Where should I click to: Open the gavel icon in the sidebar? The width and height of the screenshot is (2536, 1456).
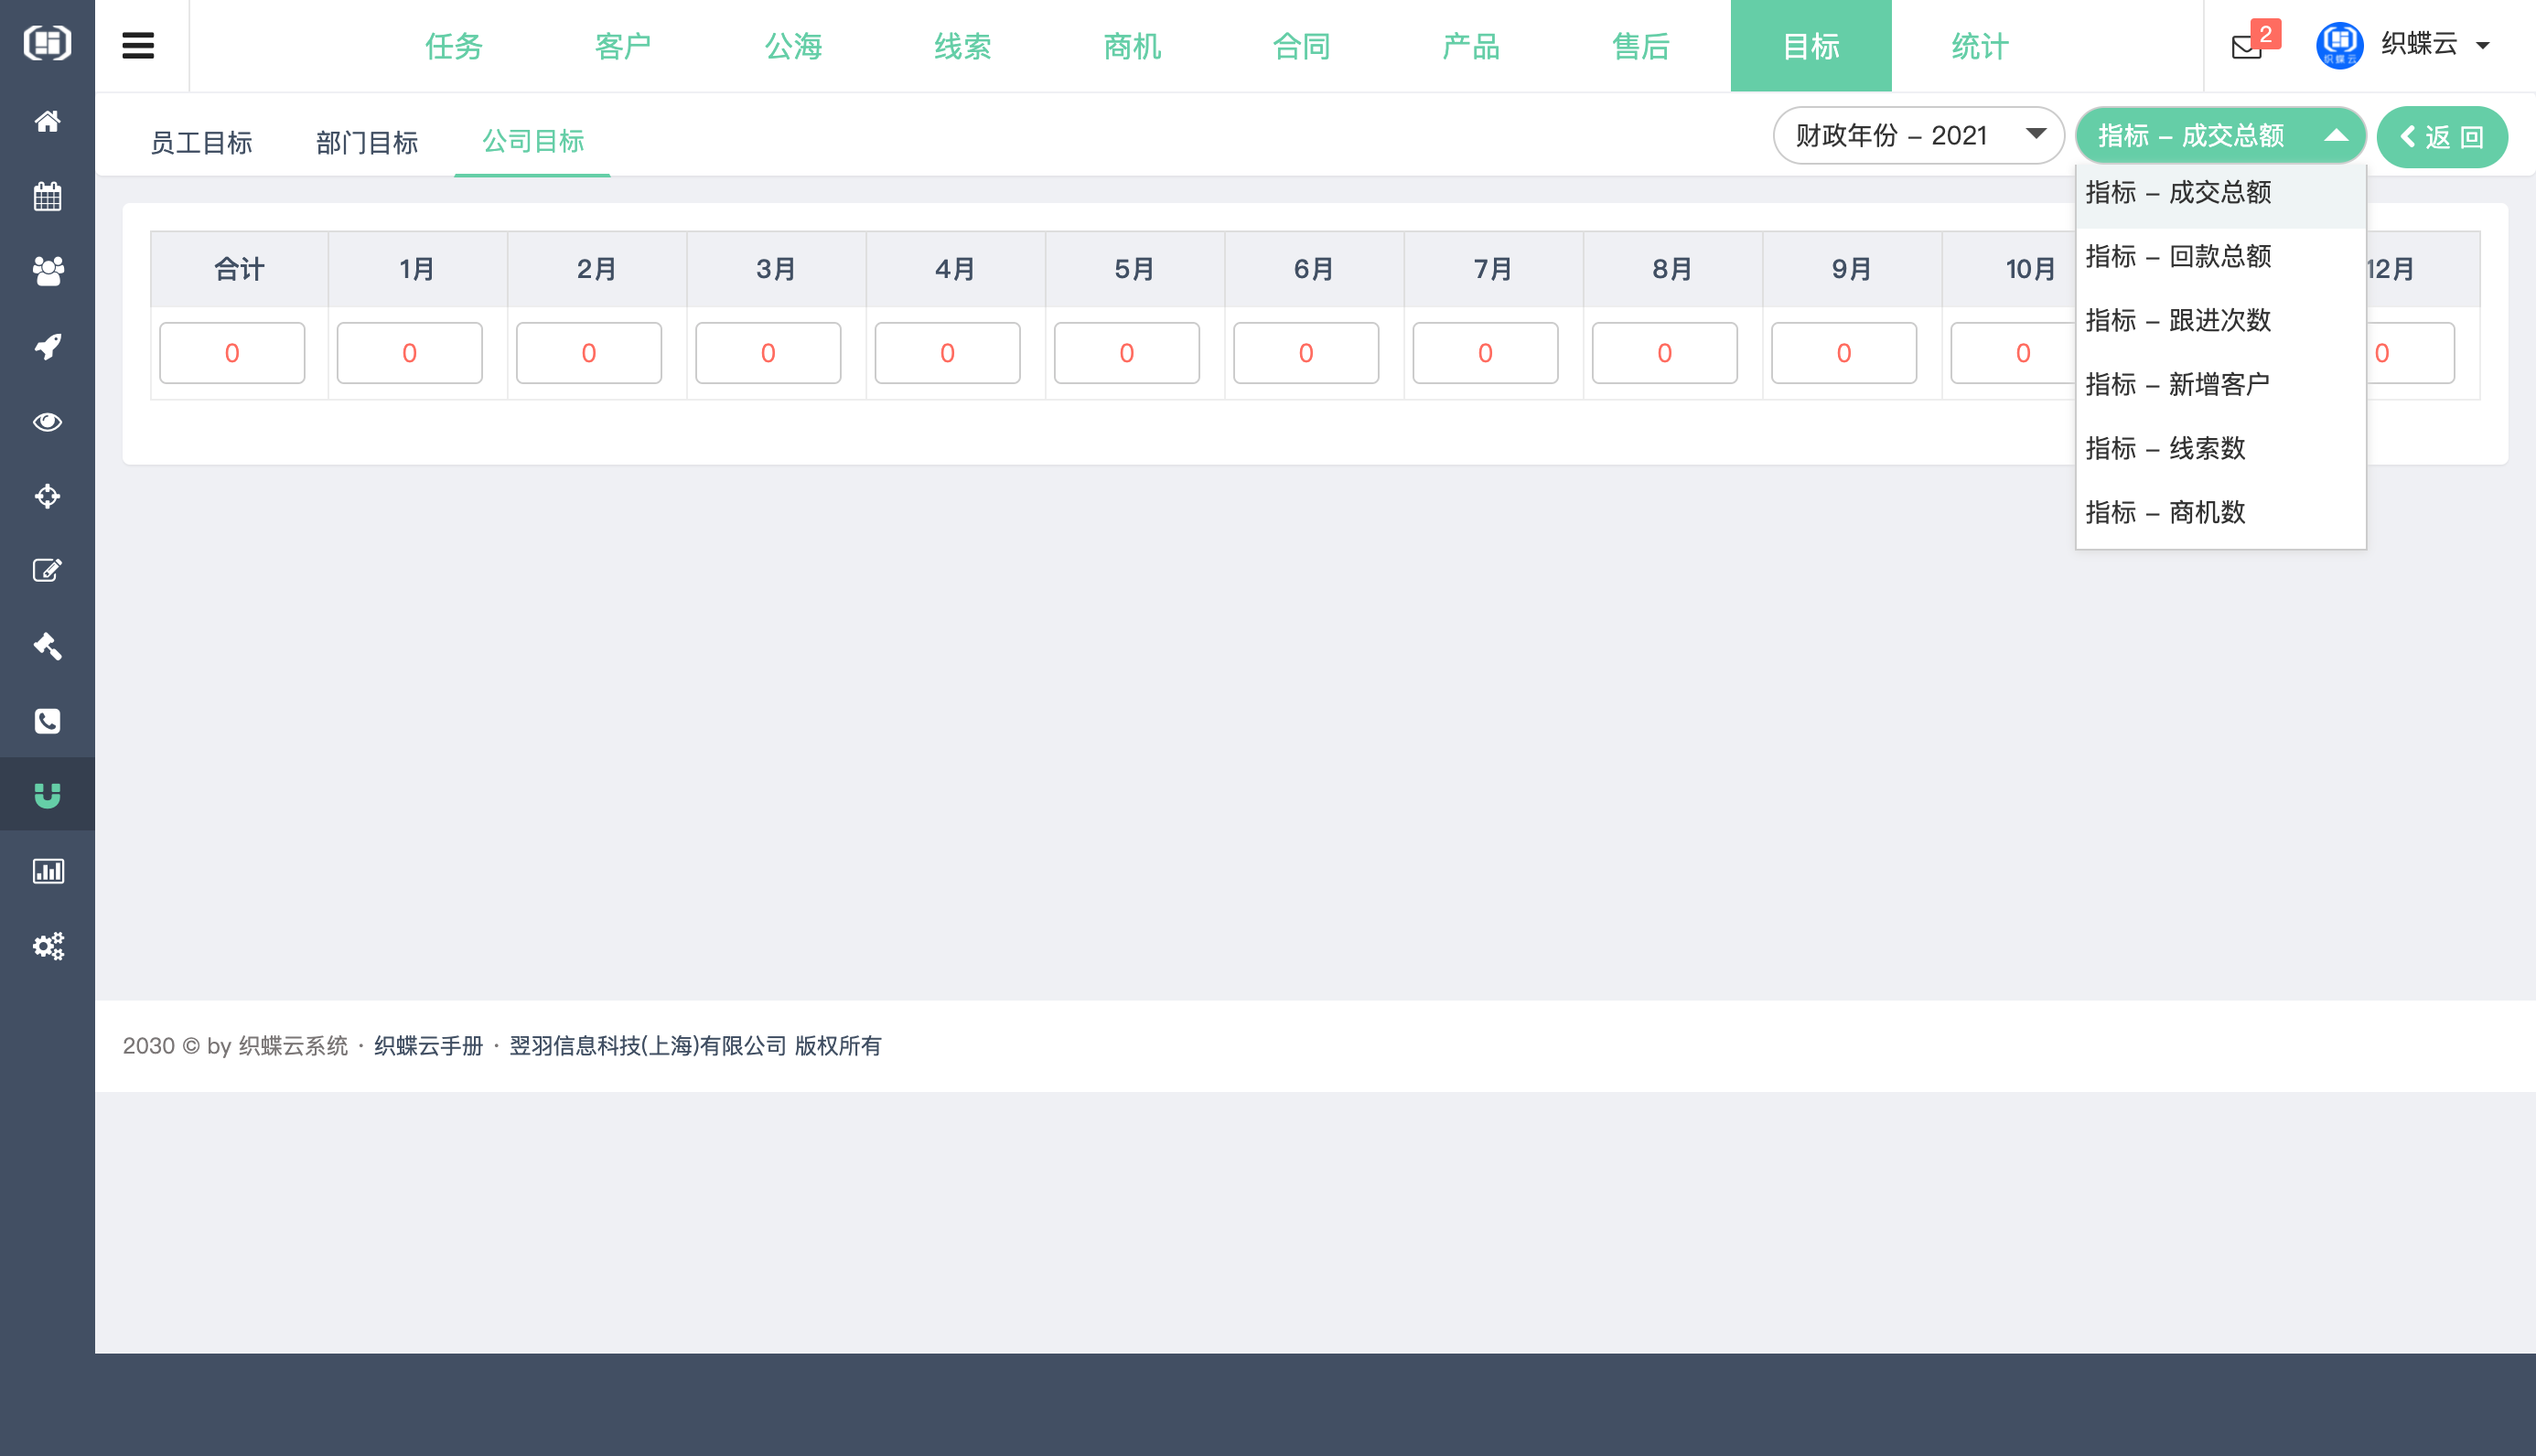click(x=47, y=646)
